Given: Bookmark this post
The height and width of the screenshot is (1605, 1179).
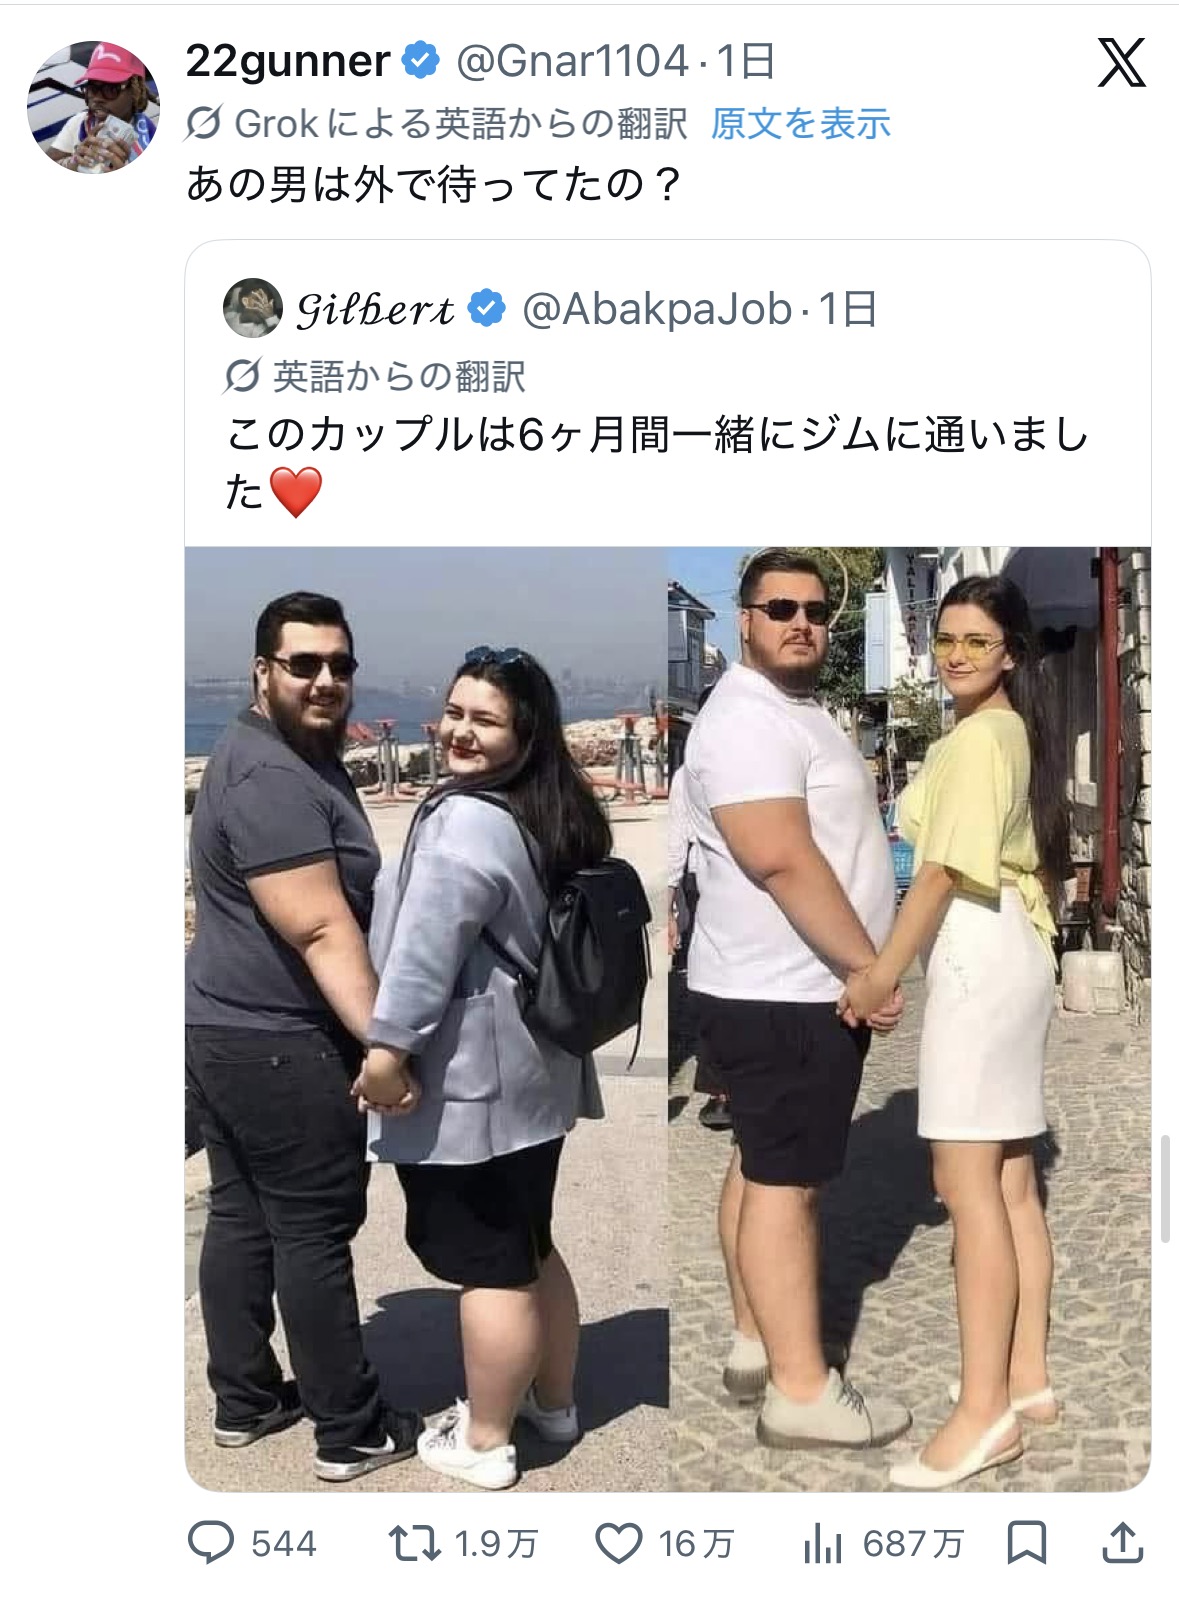Looking at the screenshot, I should pyautogui.click(x=1026, y=1543).
